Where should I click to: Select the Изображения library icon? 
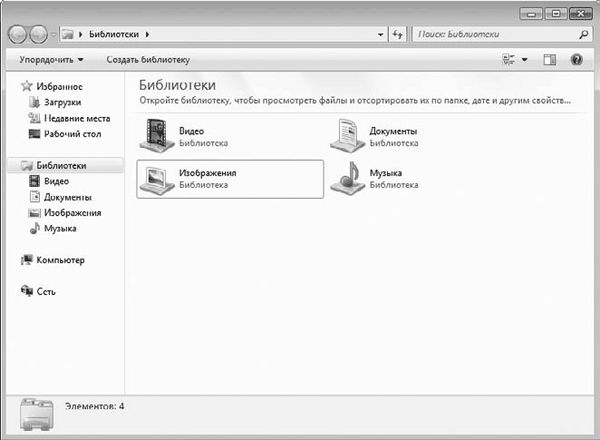(155, 179)
